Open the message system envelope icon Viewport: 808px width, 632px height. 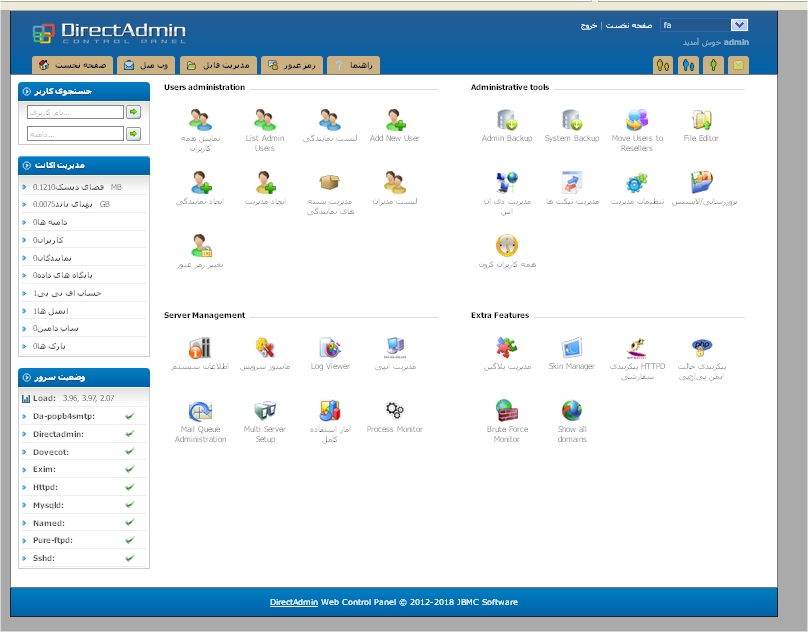[738, 65]
